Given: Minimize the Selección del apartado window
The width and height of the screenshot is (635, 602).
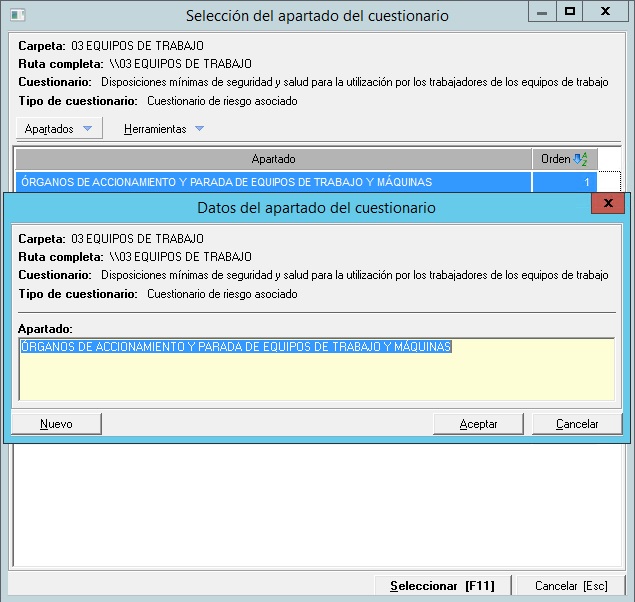Looking at the screenshot, I should pos(540,12).
